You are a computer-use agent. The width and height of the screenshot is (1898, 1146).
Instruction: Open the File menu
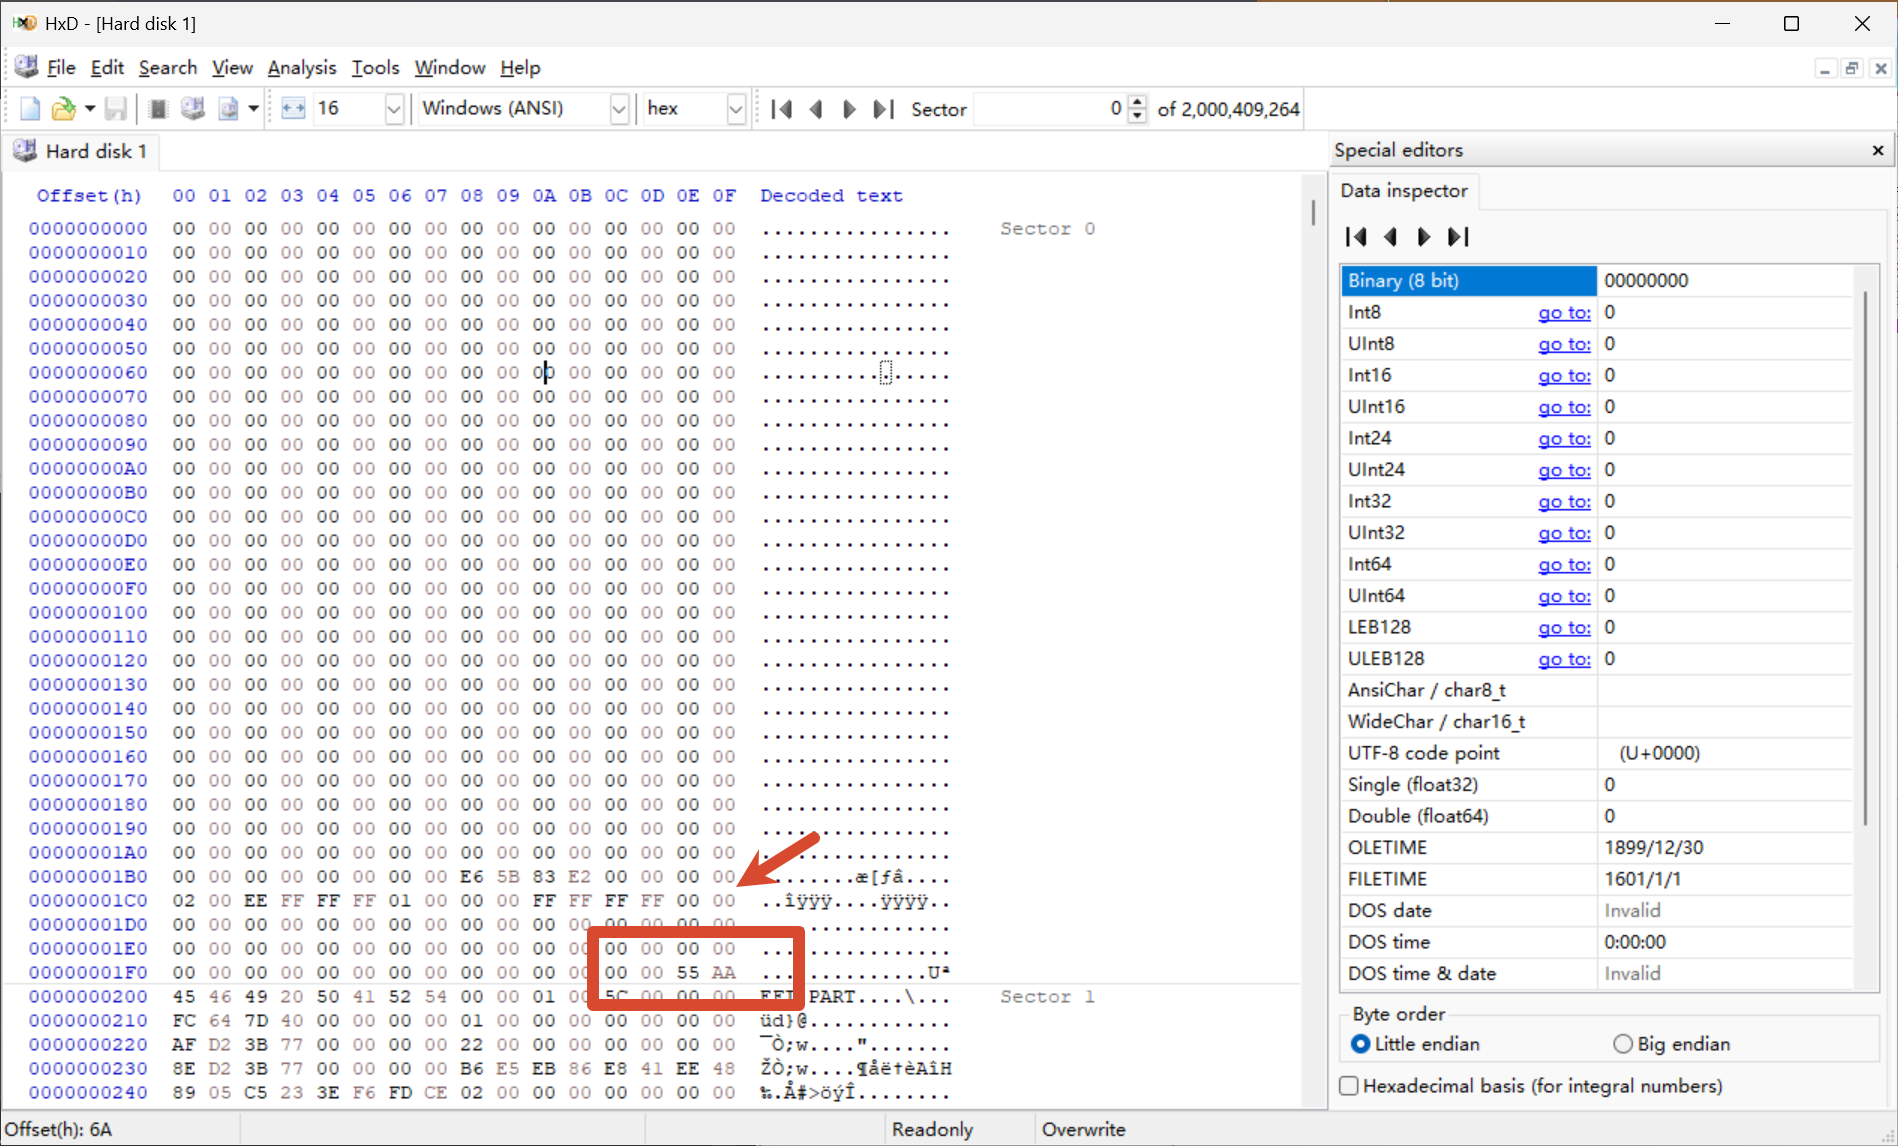coord(61,68)
